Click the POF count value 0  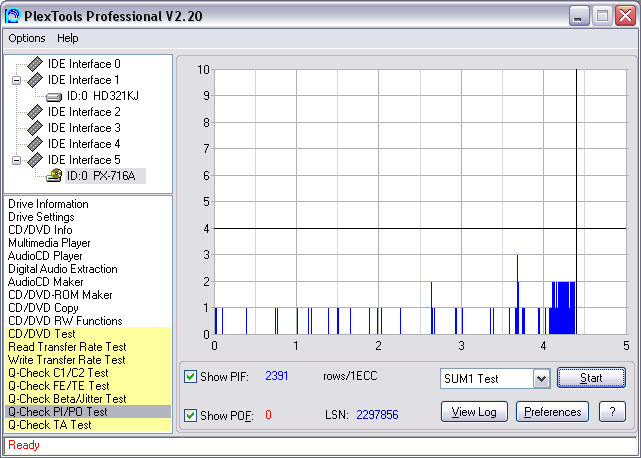(268, 415)
